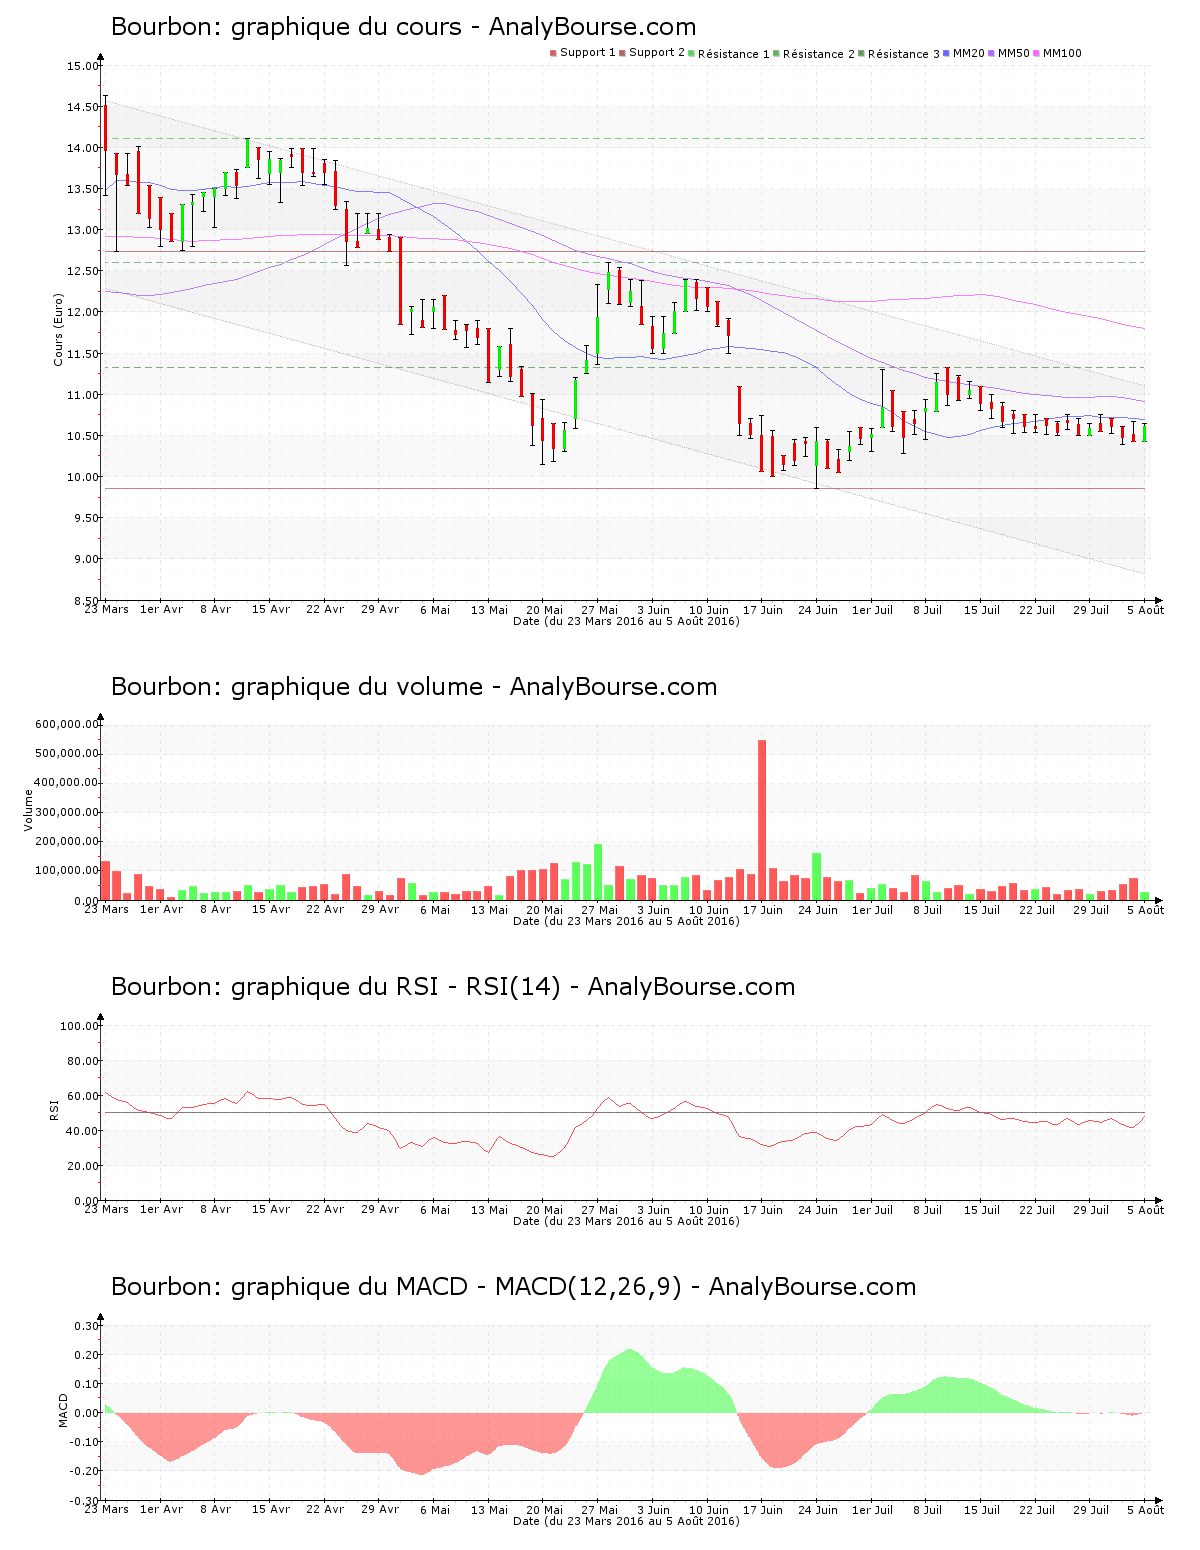Click the MM20 legend color square
This screenshot has width=1200, height=1550.
[947, 53]
